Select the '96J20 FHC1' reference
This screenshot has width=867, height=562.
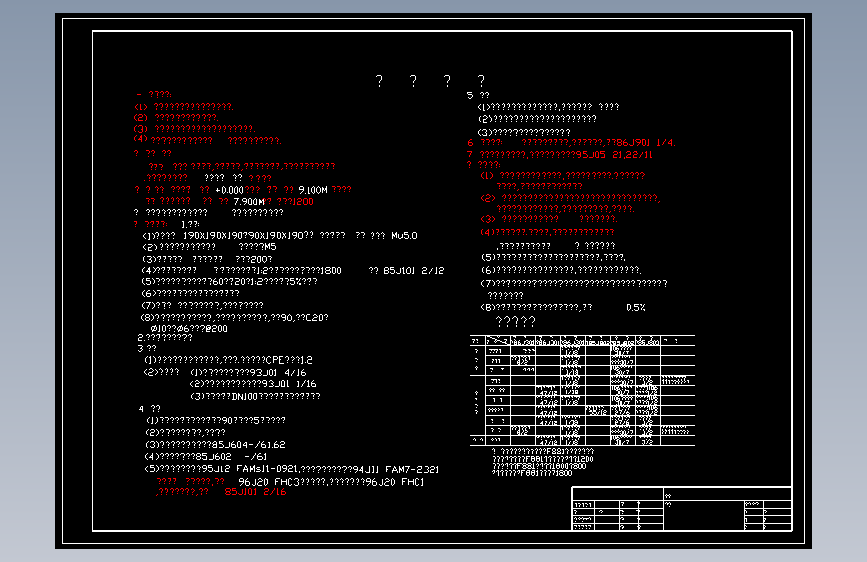click(394, 482)
